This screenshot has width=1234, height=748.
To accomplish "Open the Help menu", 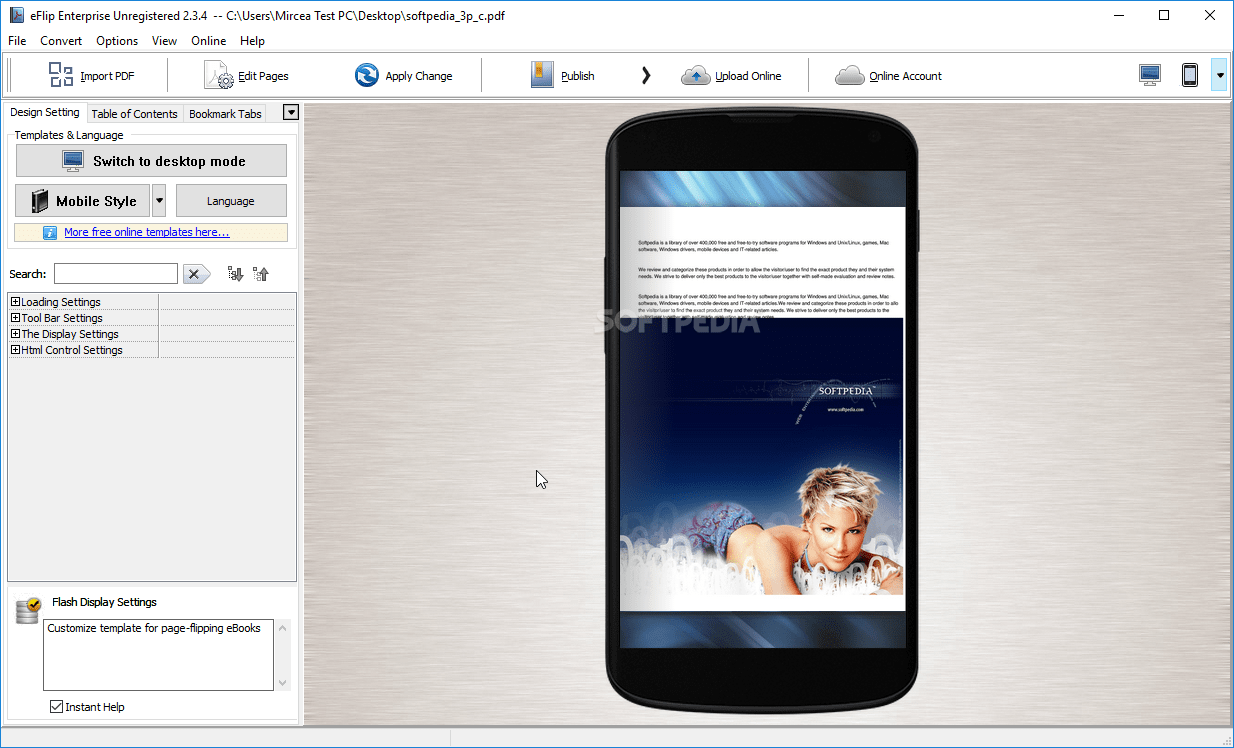I will point(253,41).
